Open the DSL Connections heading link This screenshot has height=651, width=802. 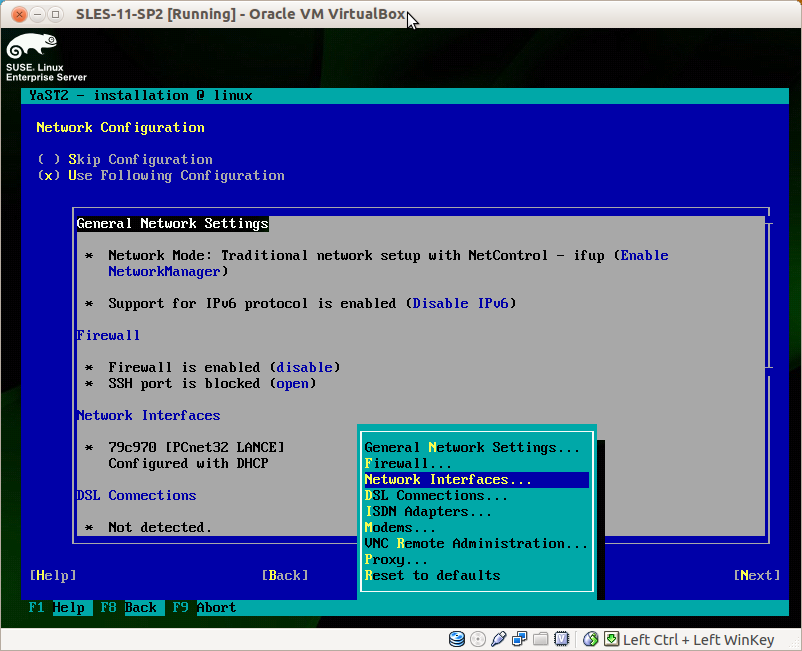[136, 495]
